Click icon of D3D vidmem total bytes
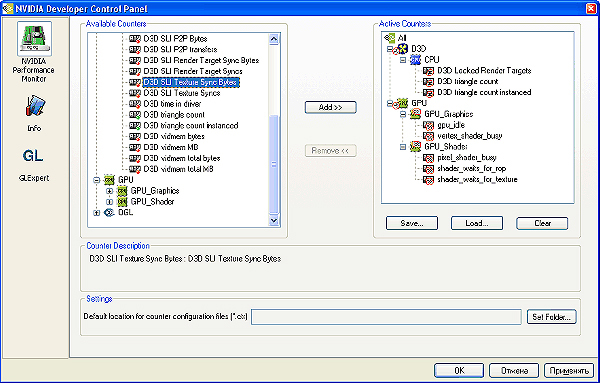Screen dimensions: 600x383 pos(135,158)
